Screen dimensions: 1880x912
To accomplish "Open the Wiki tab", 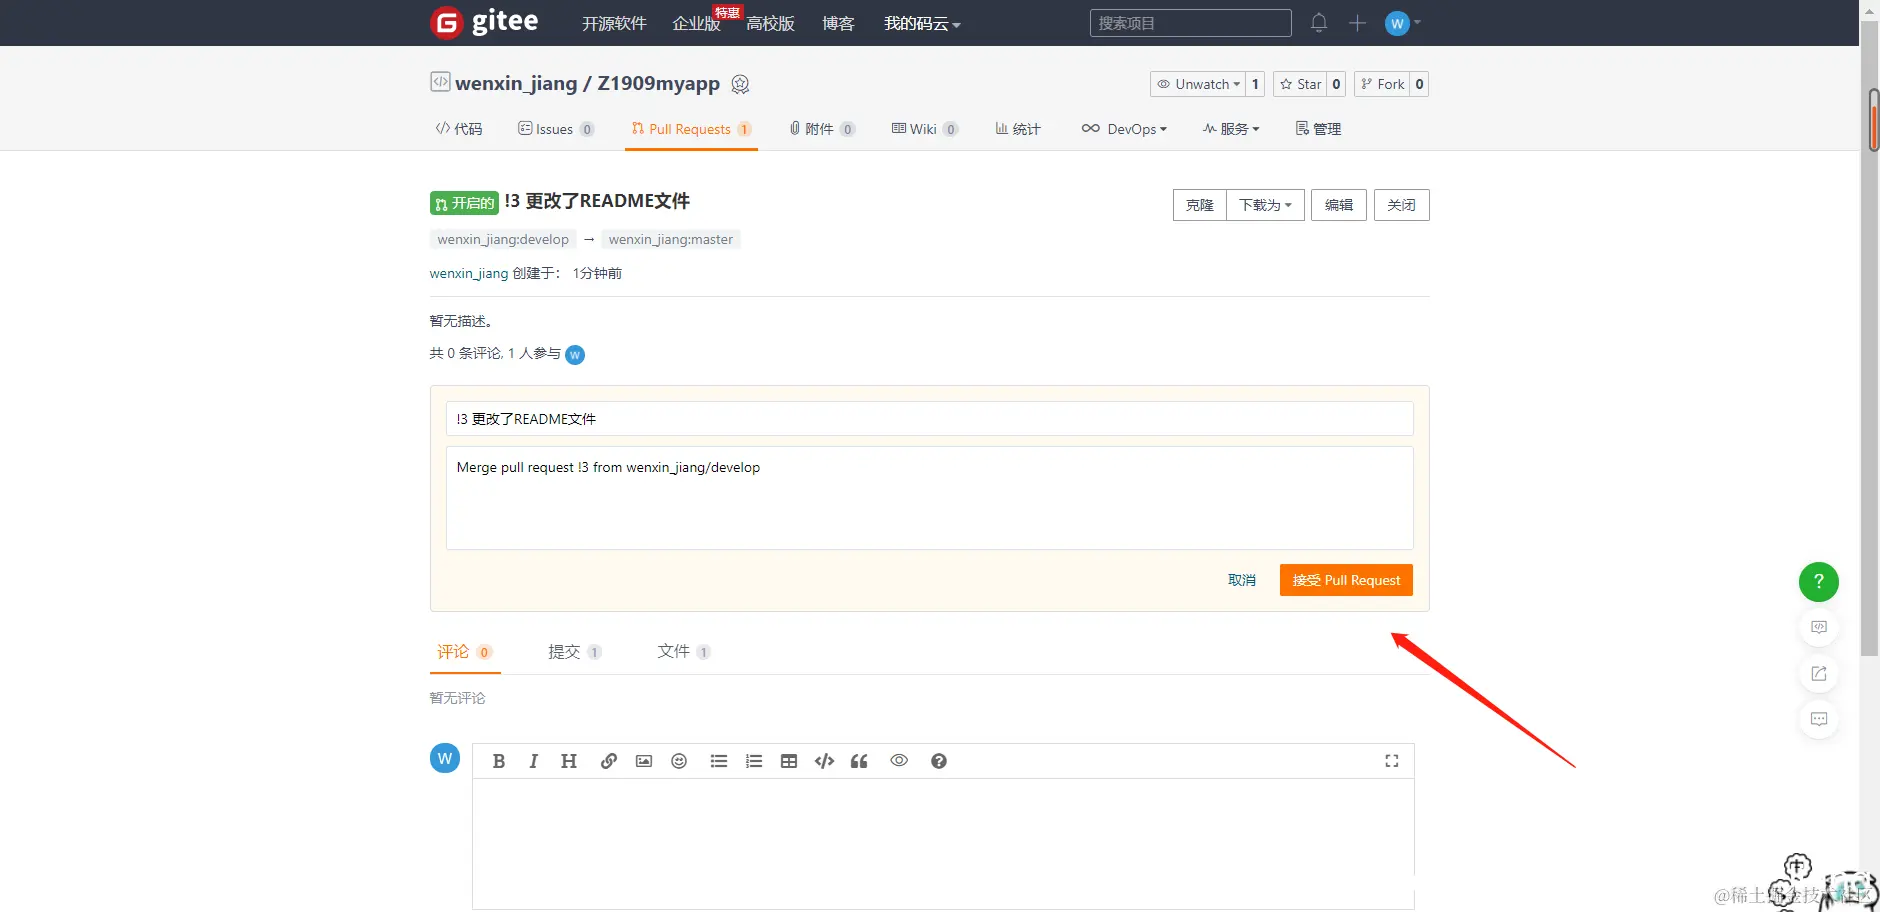I will tap(925, 129).
